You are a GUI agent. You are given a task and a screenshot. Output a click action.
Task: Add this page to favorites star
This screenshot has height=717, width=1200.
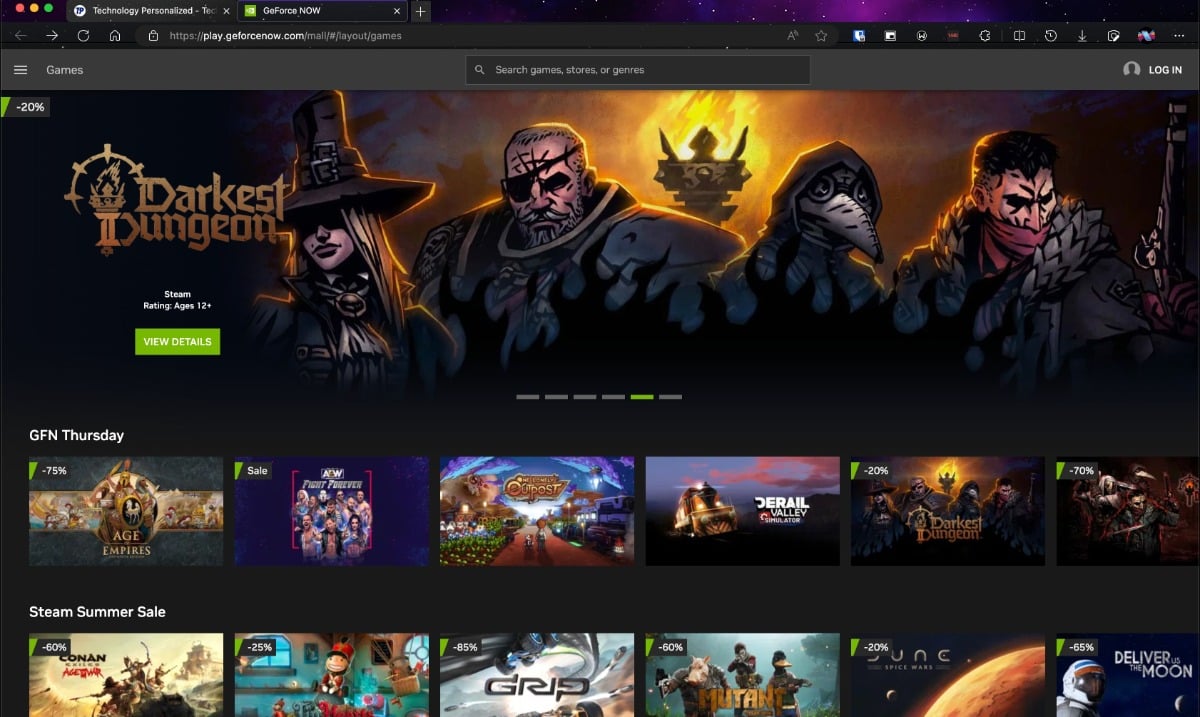coord(821,35)
